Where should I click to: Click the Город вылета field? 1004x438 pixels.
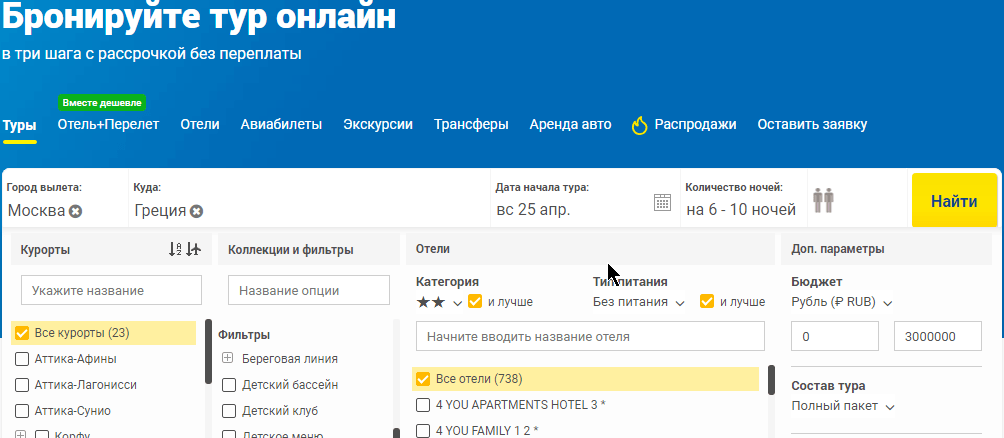[65, 199]
